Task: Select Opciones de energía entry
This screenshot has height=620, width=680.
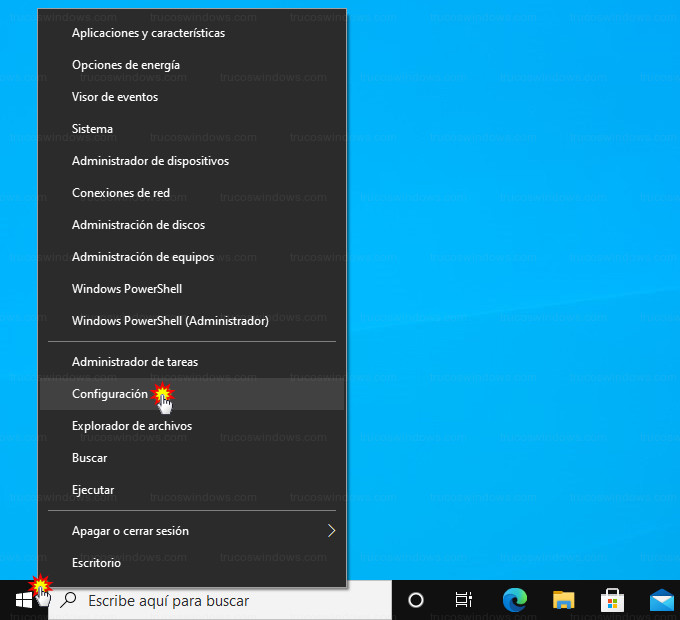Action: (x=192, y=65)
